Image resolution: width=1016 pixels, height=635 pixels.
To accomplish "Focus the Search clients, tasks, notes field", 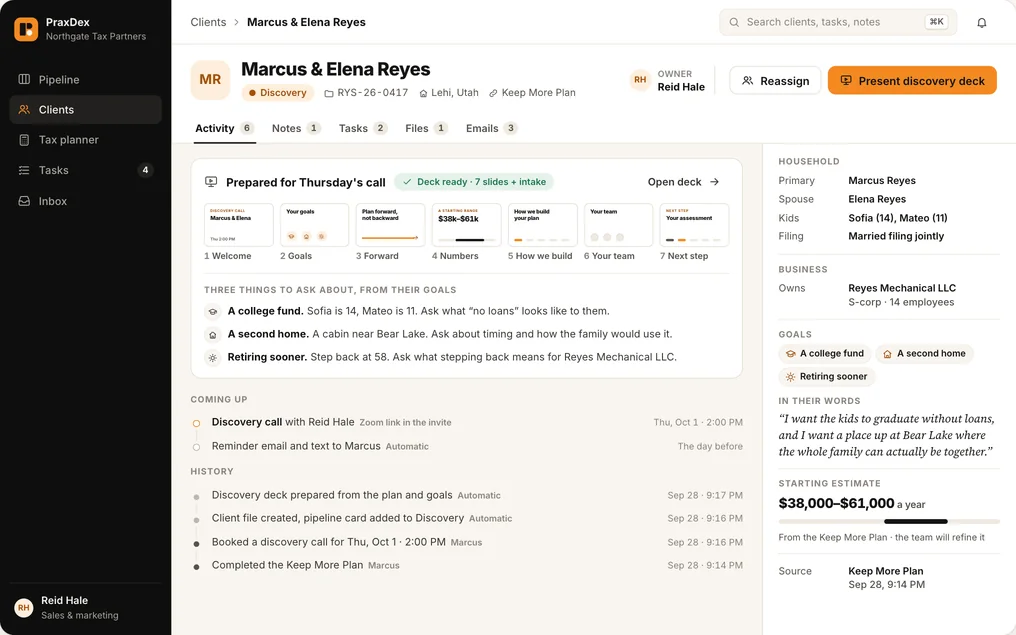I will [838, 22].
